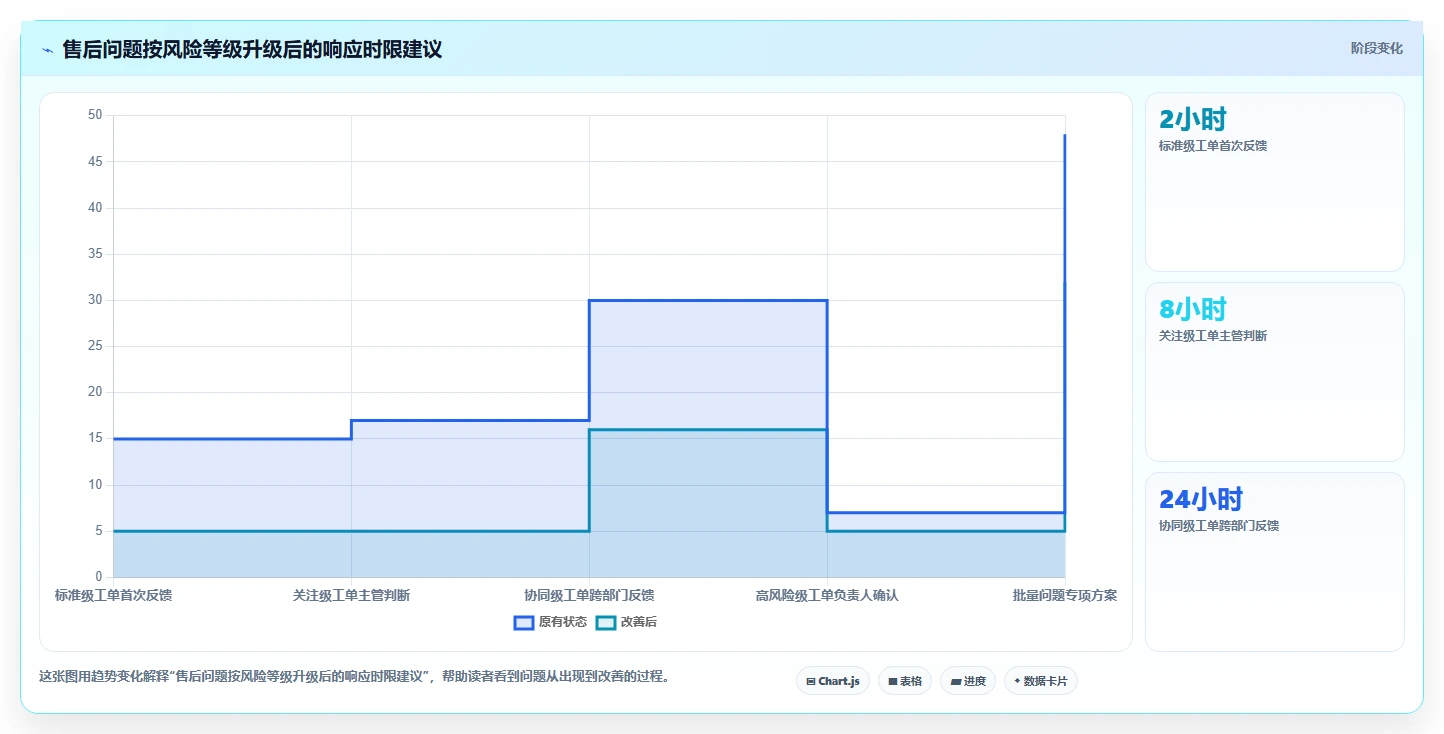Toggle the 改善后 legend swatch
Screen dimensions: 1444x734
pos(605,622)
